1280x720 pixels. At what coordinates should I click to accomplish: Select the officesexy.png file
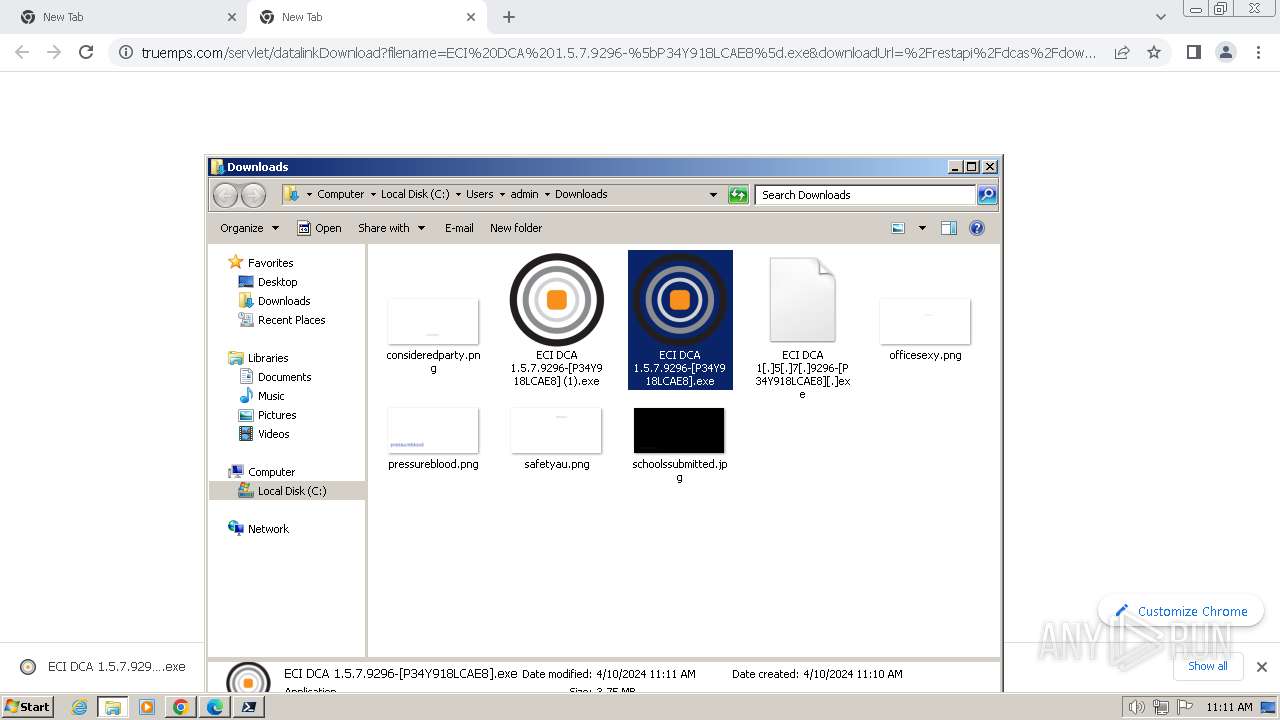pos(925,330)
